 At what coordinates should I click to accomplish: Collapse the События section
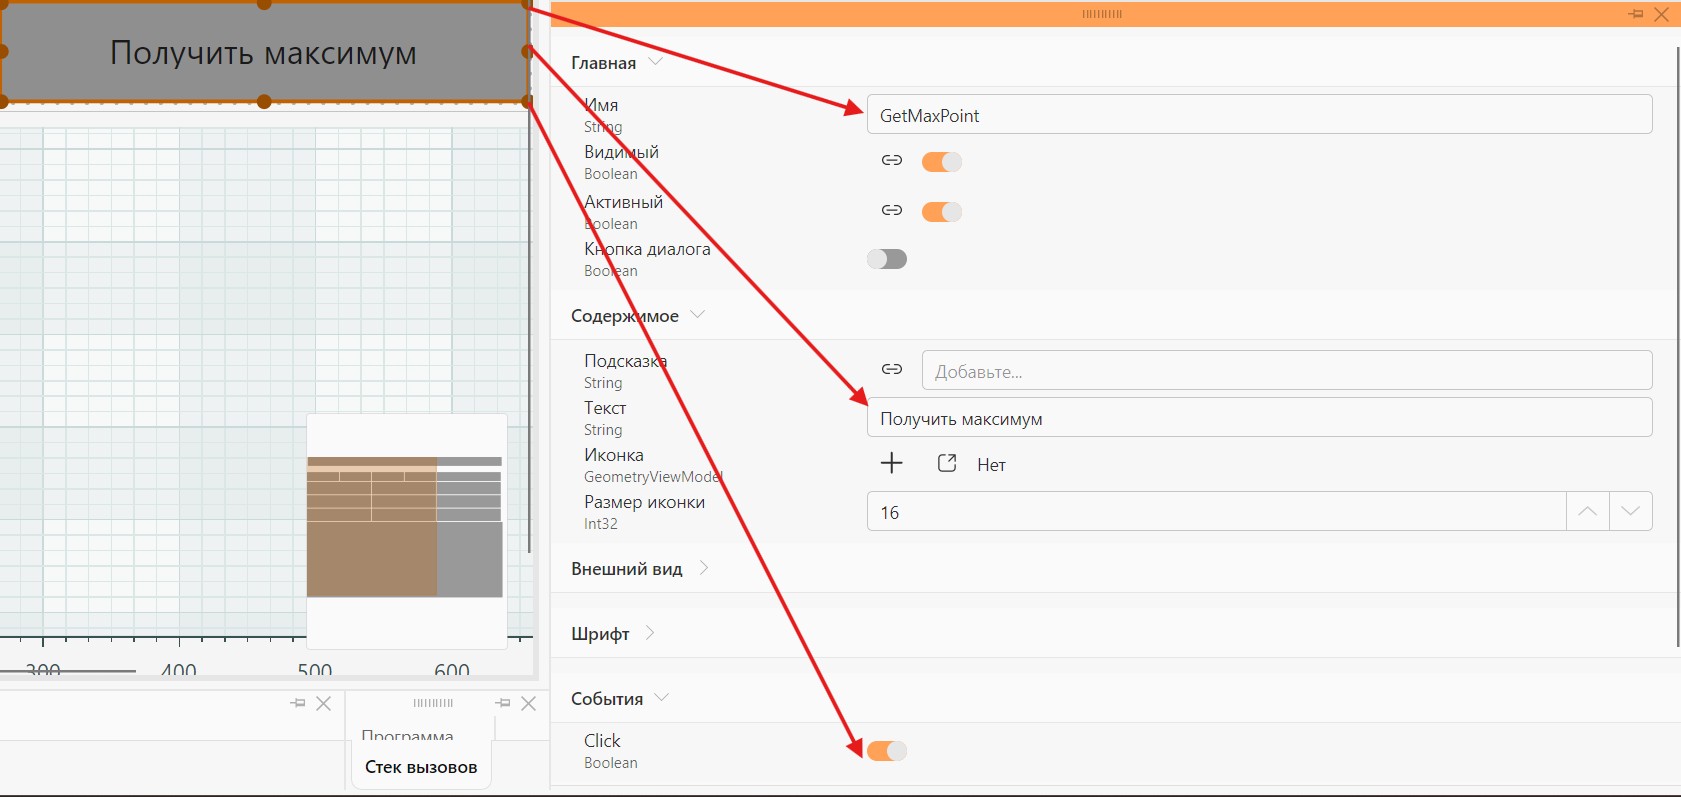661,698
